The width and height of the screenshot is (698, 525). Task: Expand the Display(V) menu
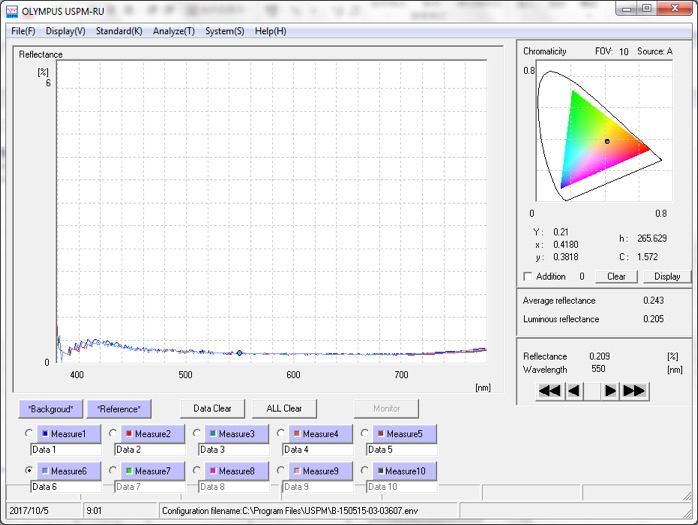[66, 31]
